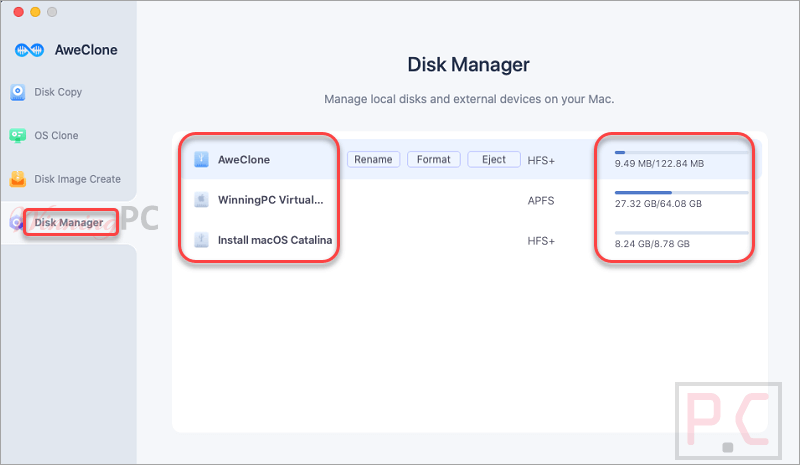Click the AweClone volume drive icon
Viewport: 800px width, 465px height.
click(202, 159)
